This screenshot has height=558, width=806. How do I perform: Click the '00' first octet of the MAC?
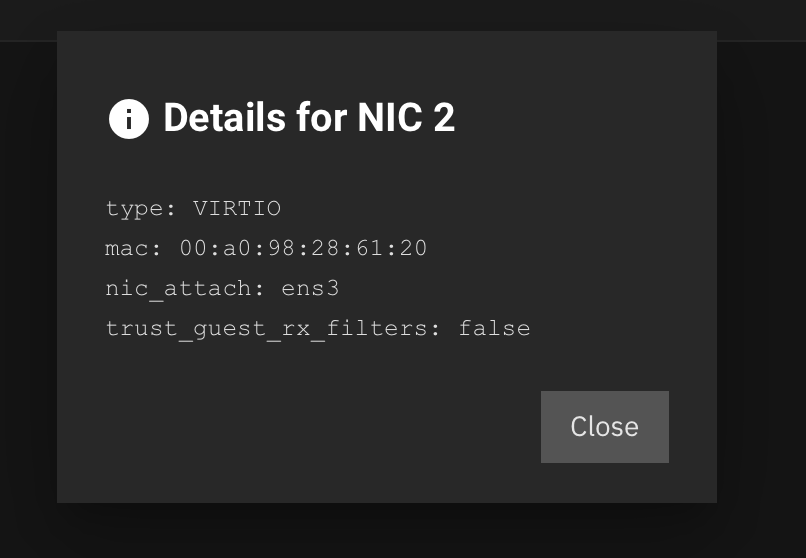point(193,249)
